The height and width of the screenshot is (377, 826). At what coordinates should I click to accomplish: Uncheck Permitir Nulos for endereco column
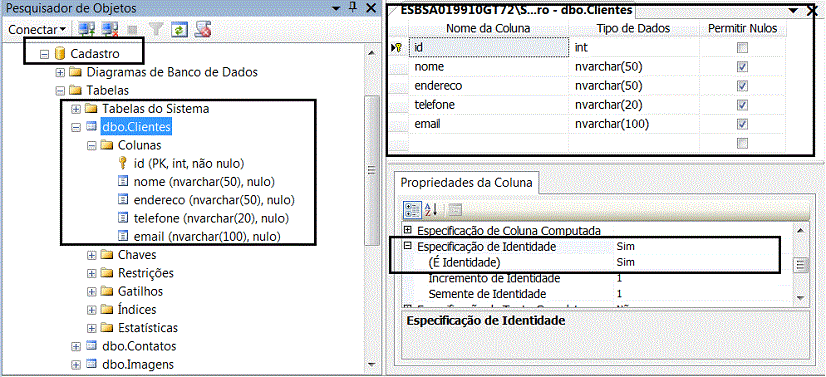pyautogui.click(x=742, y=86)
